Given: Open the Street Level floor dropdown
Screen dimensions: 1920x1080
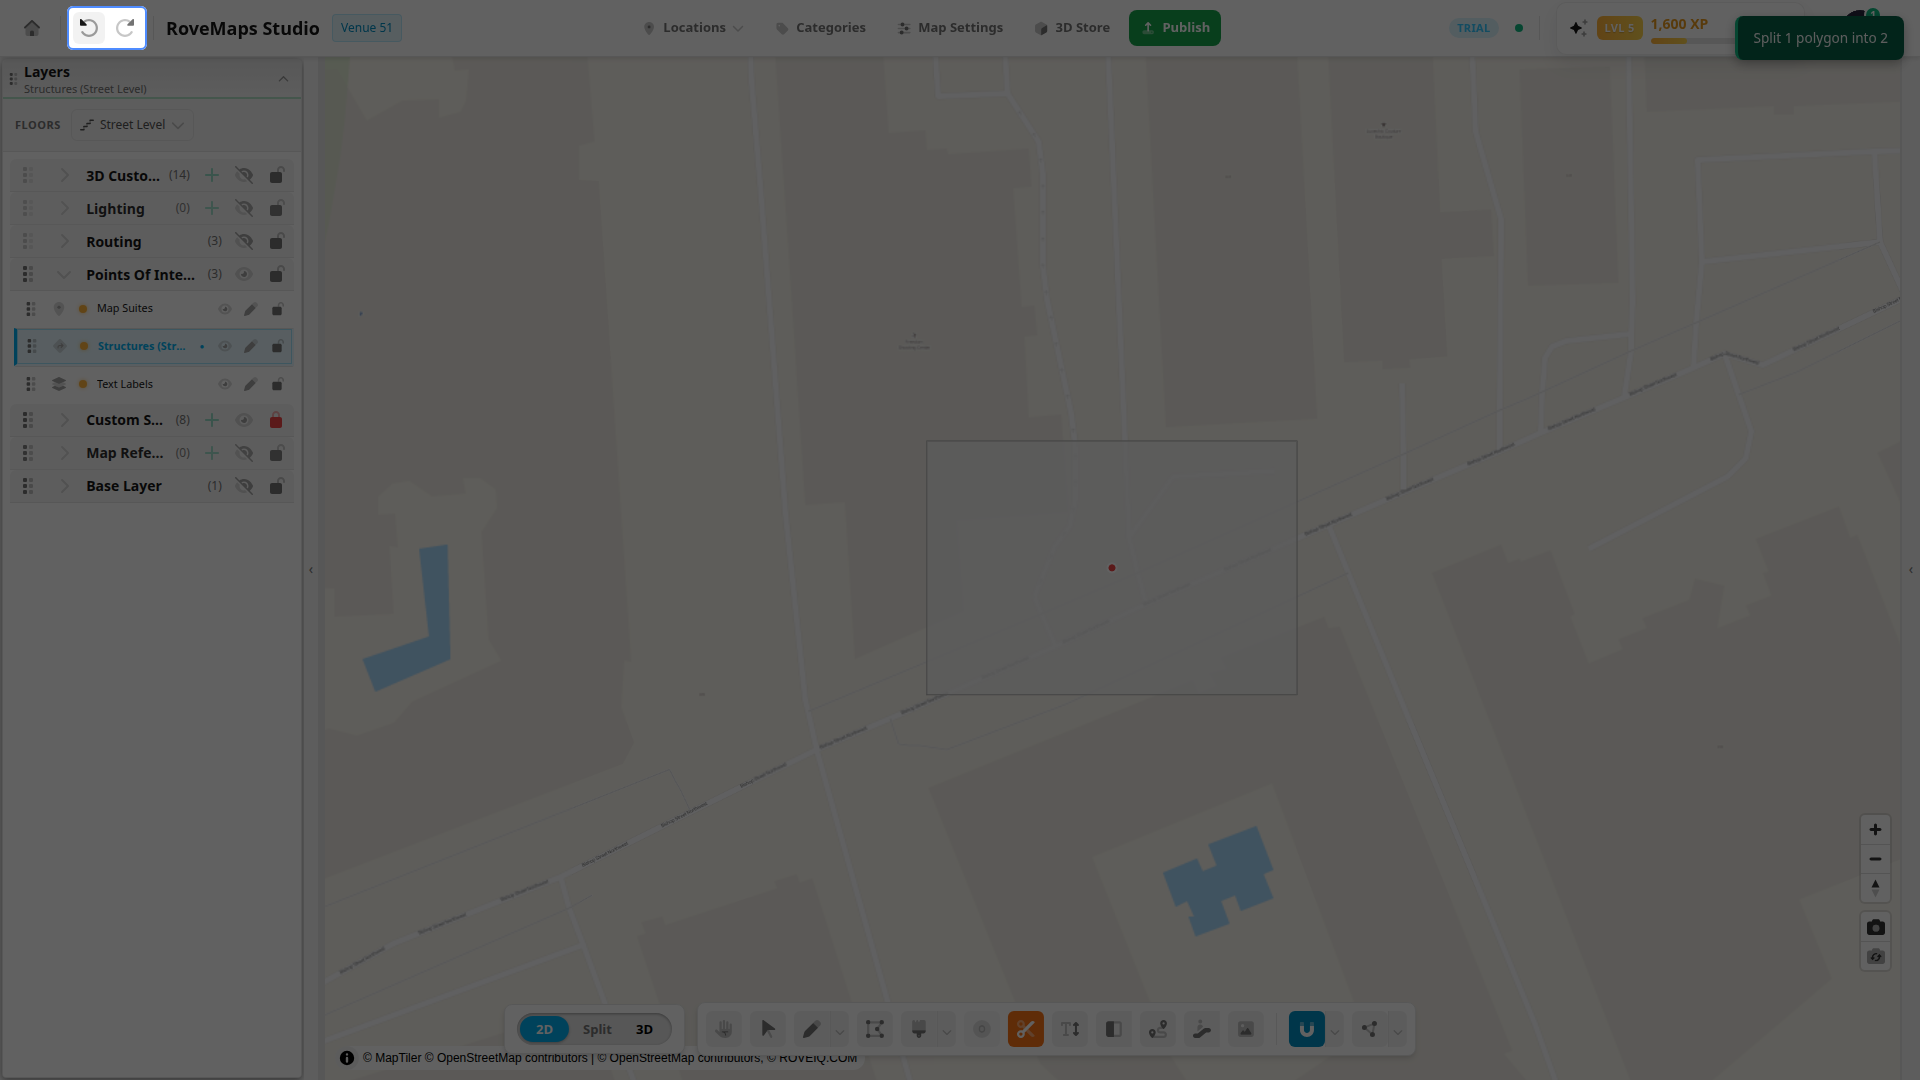Looking at the screenshot, I should tap(132, 125).
